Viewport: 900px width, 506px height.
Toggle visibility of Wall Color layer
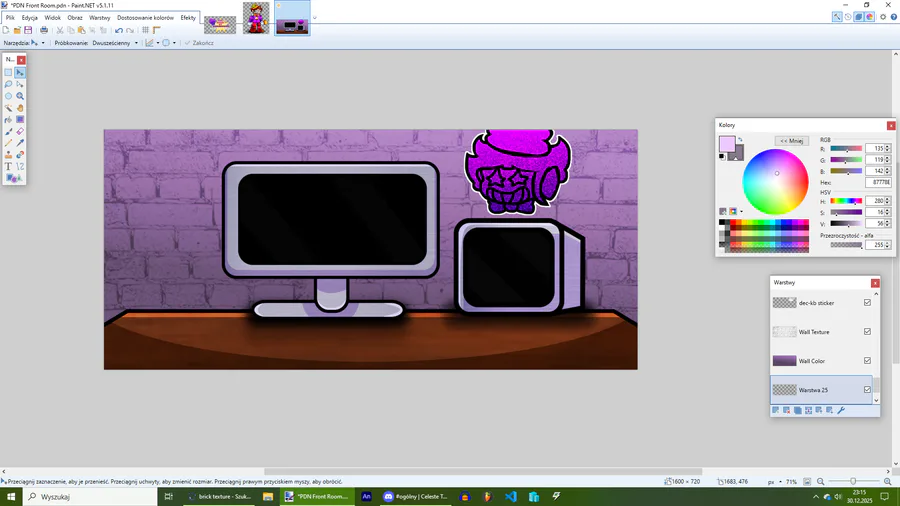(867, 360)
